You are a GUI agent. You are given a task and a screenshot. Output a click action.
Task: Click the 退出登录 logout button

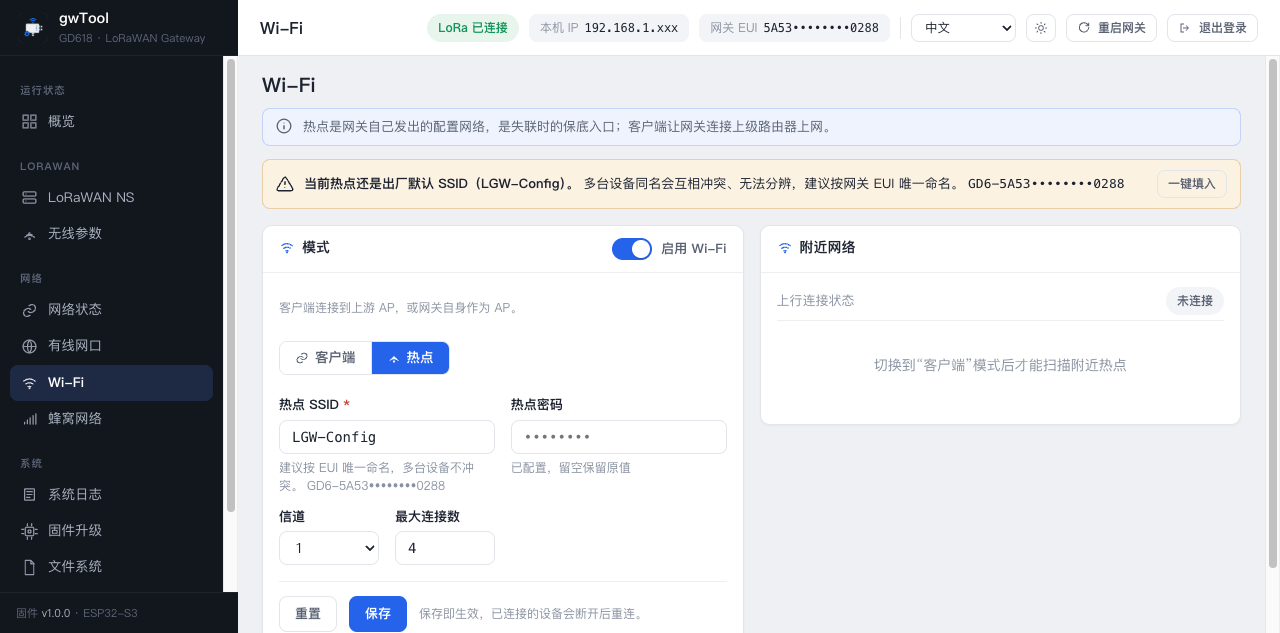tap(1212, 28)
